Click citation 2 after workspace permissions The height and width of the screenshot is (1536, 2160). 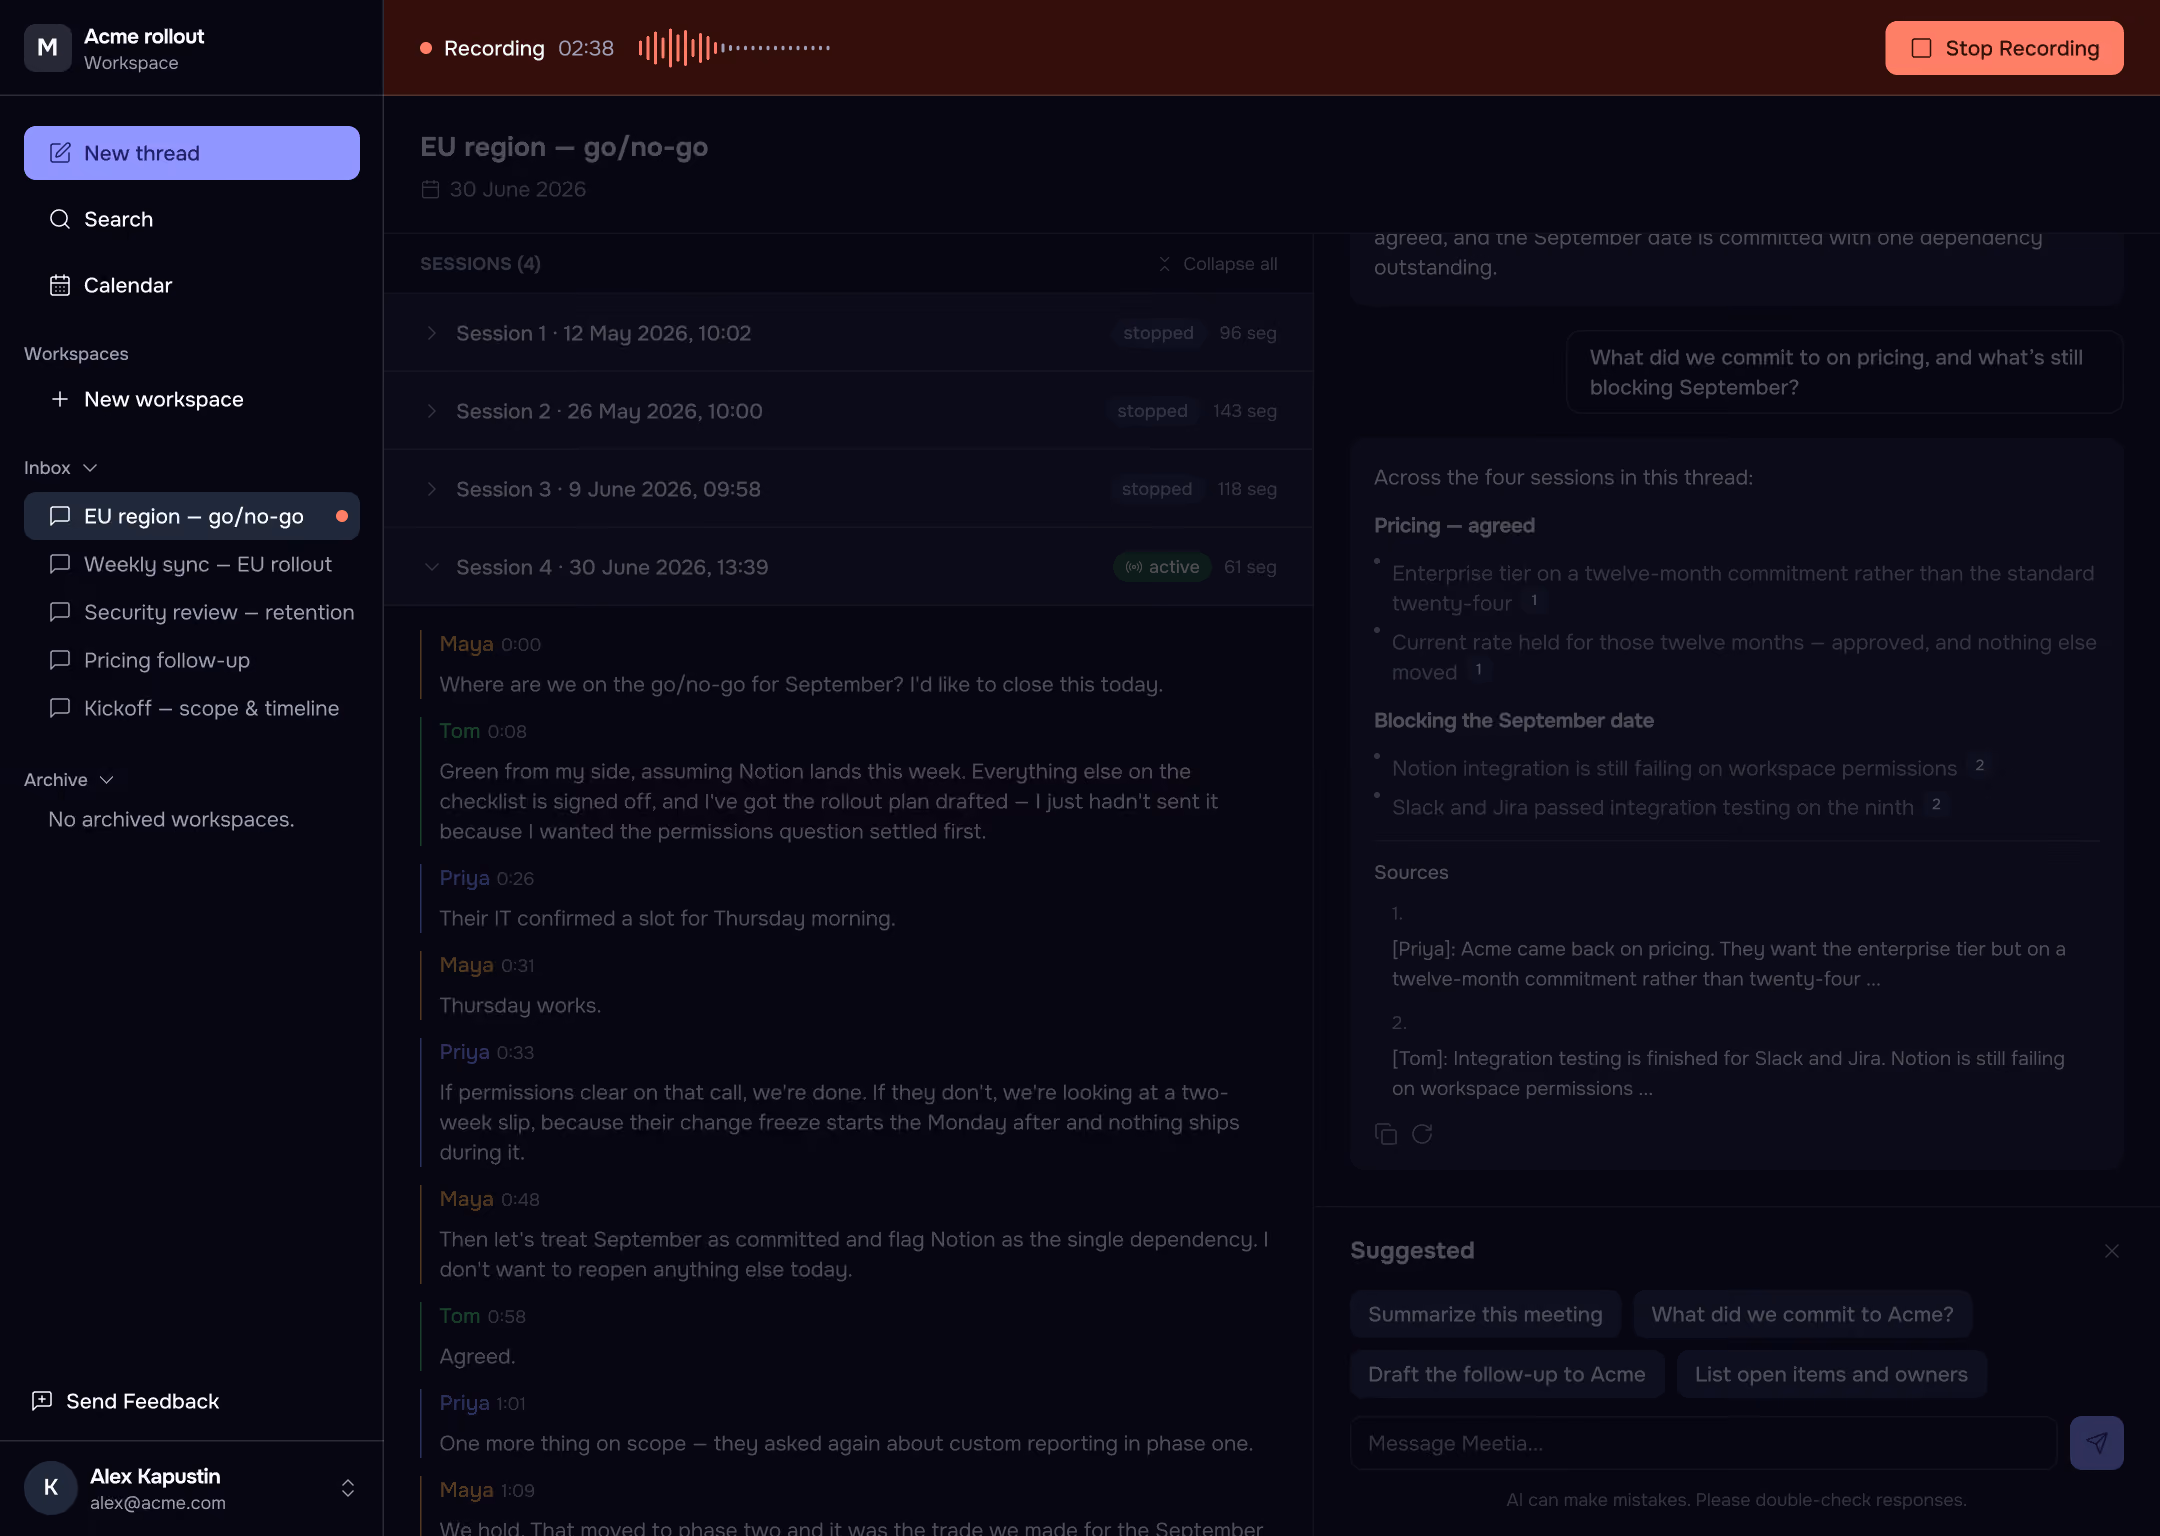click(1979, 765)
